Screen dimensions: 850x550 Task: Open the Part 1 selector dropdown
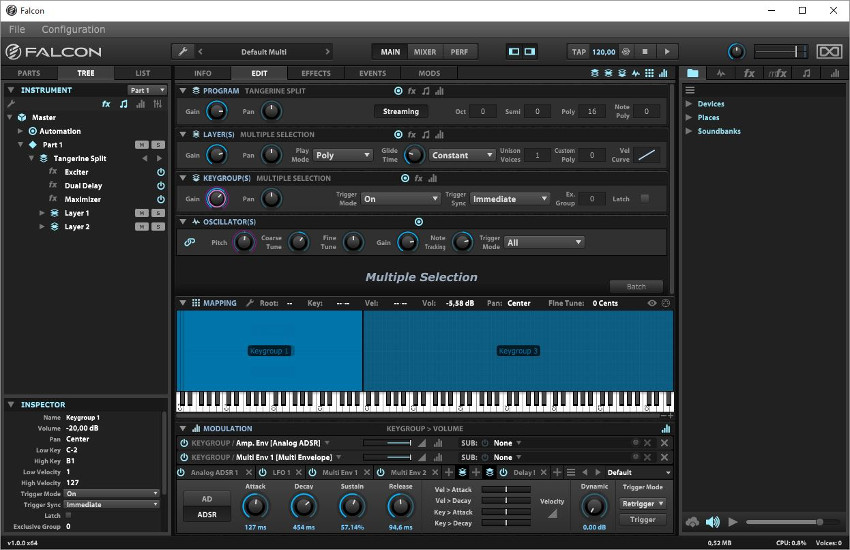coord(147,90)
